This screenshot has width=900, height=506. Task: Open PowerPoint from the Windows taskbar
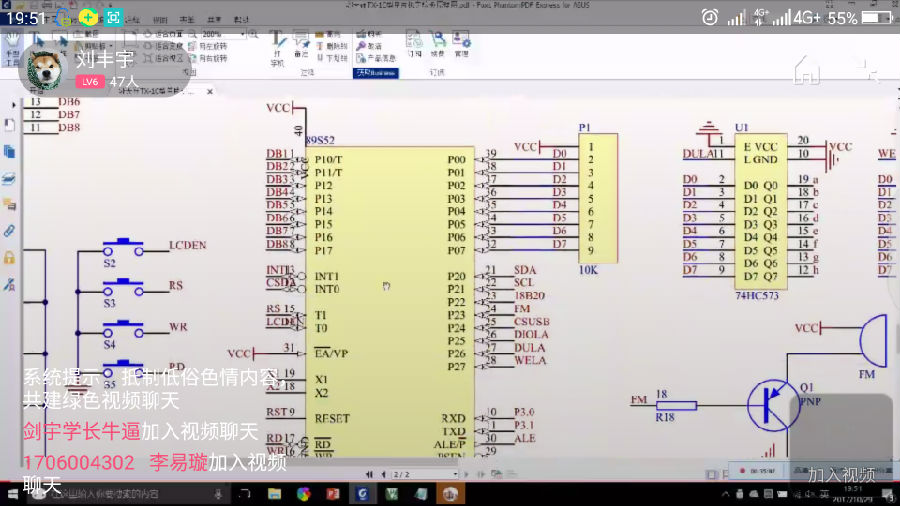click(332, 493)
